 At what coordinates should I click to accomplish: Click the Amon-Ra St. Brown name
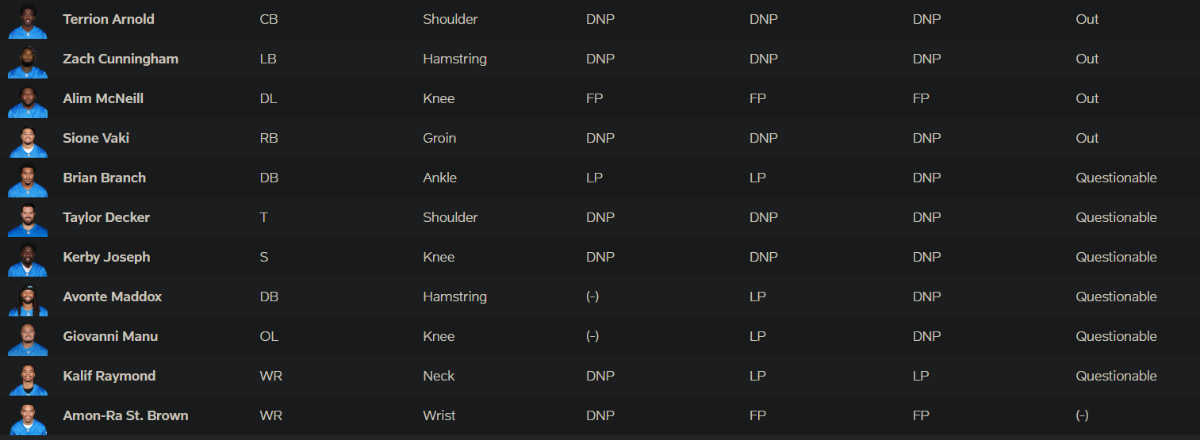point(125,415)
